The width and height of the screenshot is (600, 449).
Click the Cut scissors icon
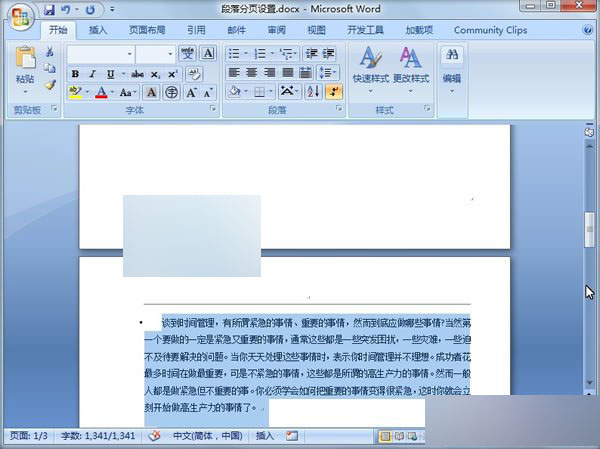tap(50, 53)
